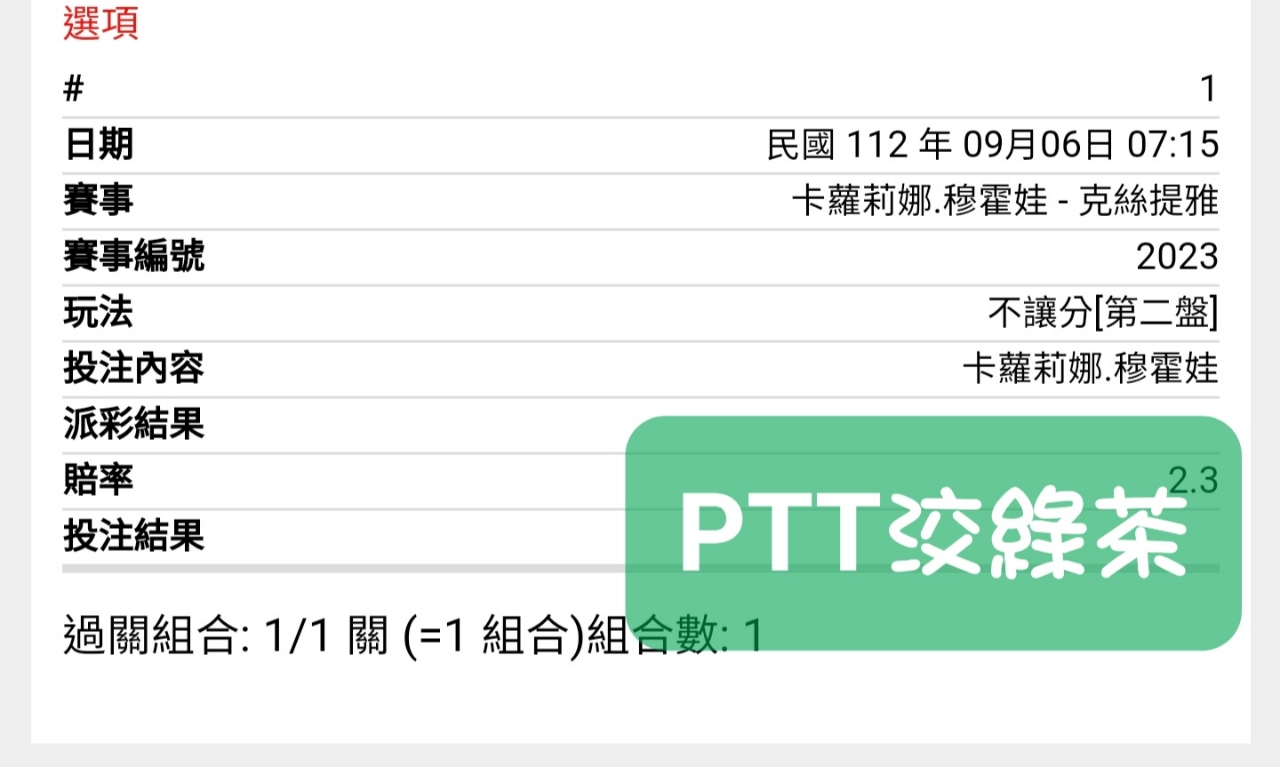The height and width of the screenshot is (767, 1280).
Task: Click event number 2023
Action: [x=1177, y=257]
